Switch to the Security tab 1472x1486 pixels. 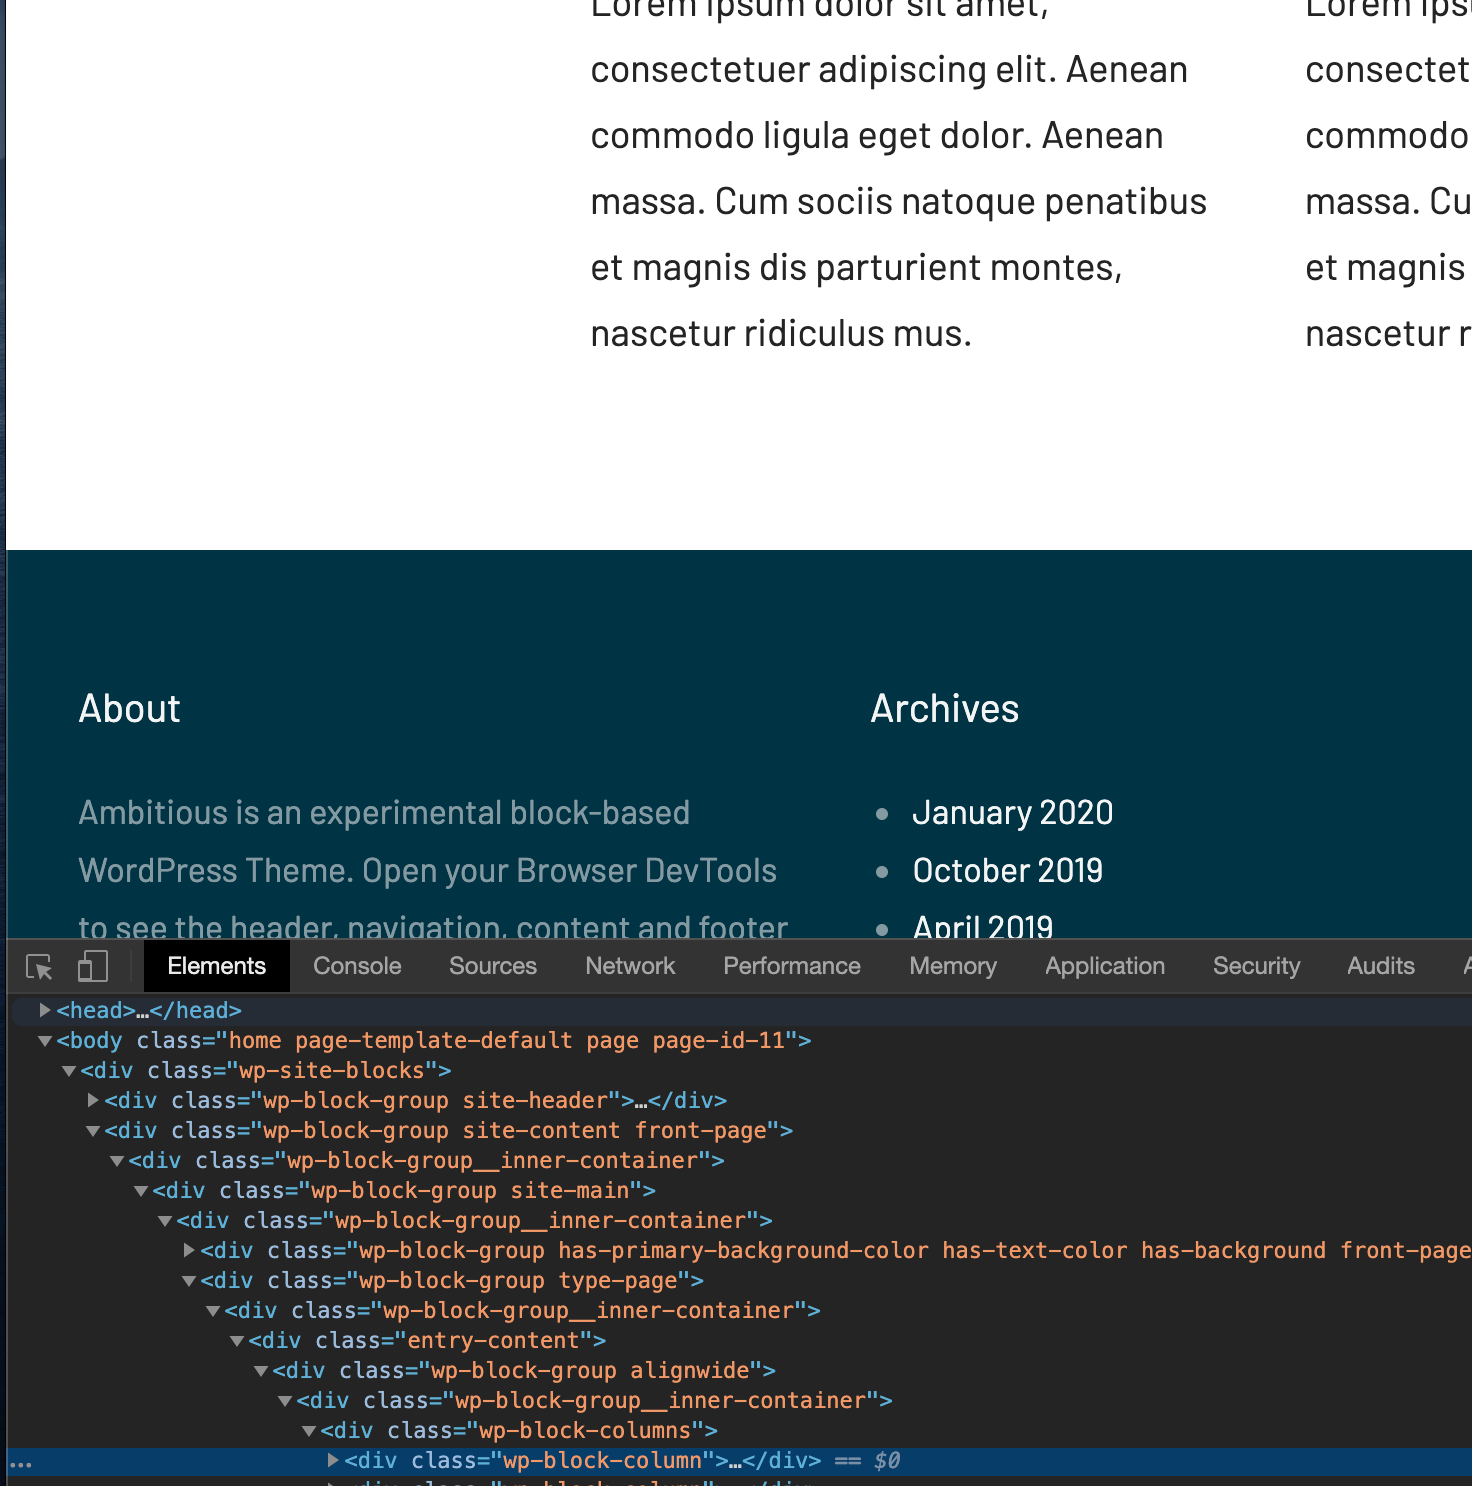pos(1256,966)
